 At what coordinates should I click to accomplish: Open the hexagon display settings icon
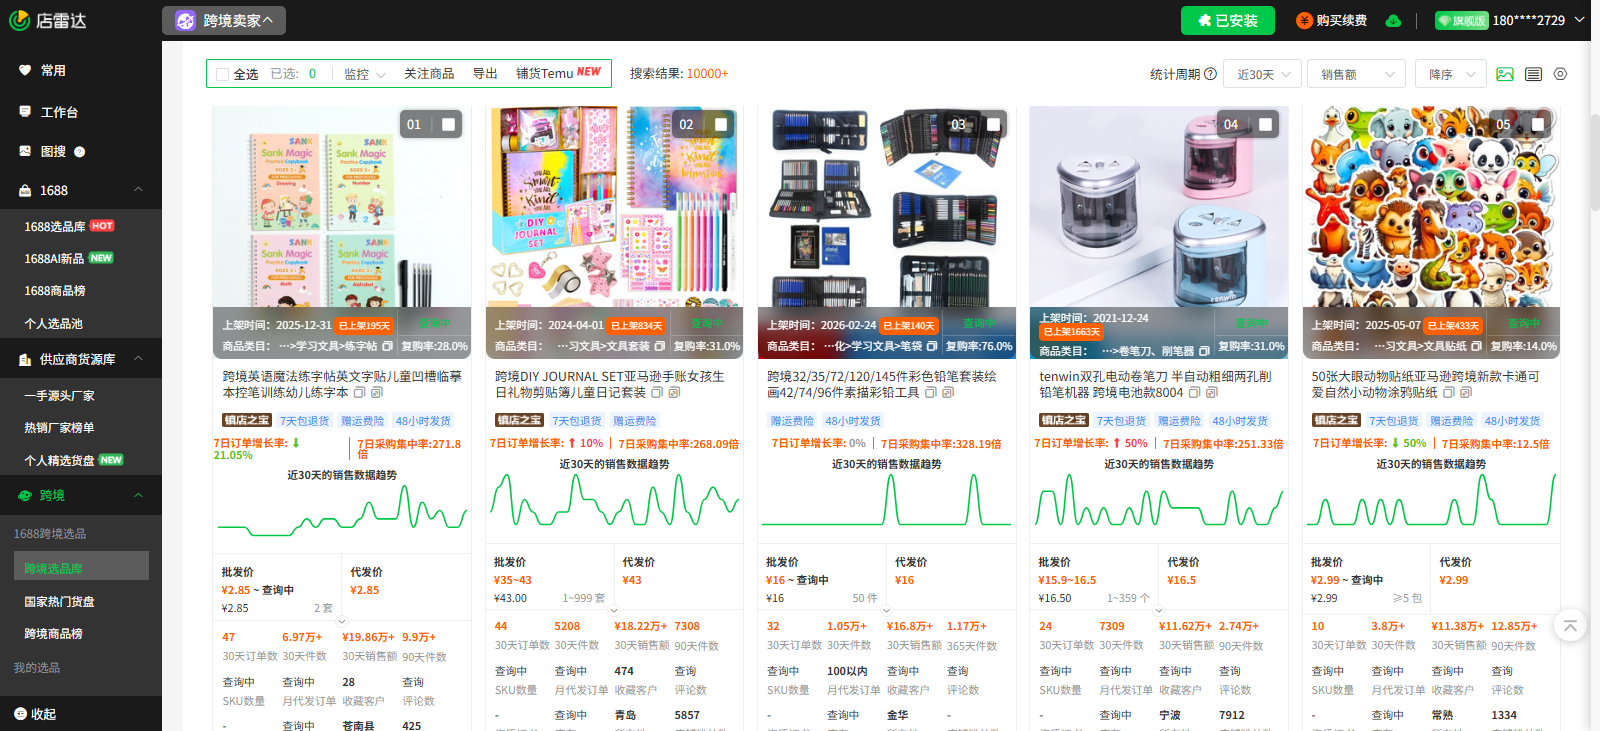(1560, 74)
